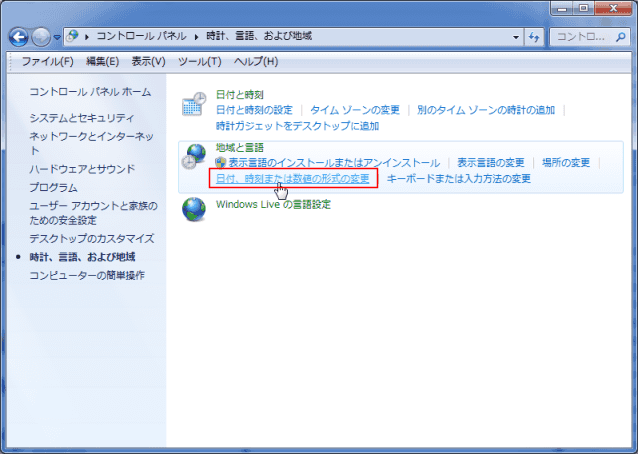Viewport: 638px width, 454px height.
Task: Open the 地域と言語 heading
Action: pos(240,147)
